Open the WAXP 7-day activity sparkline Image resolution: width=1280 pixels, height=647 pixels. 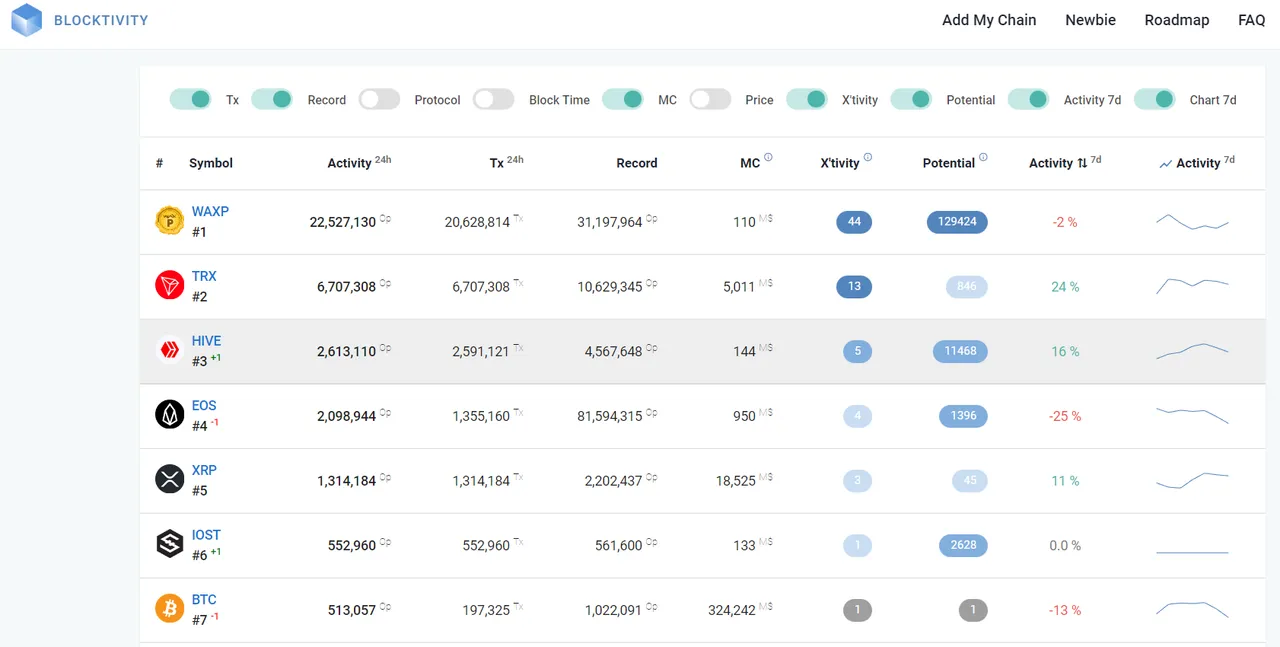(x=1192, y=222)
